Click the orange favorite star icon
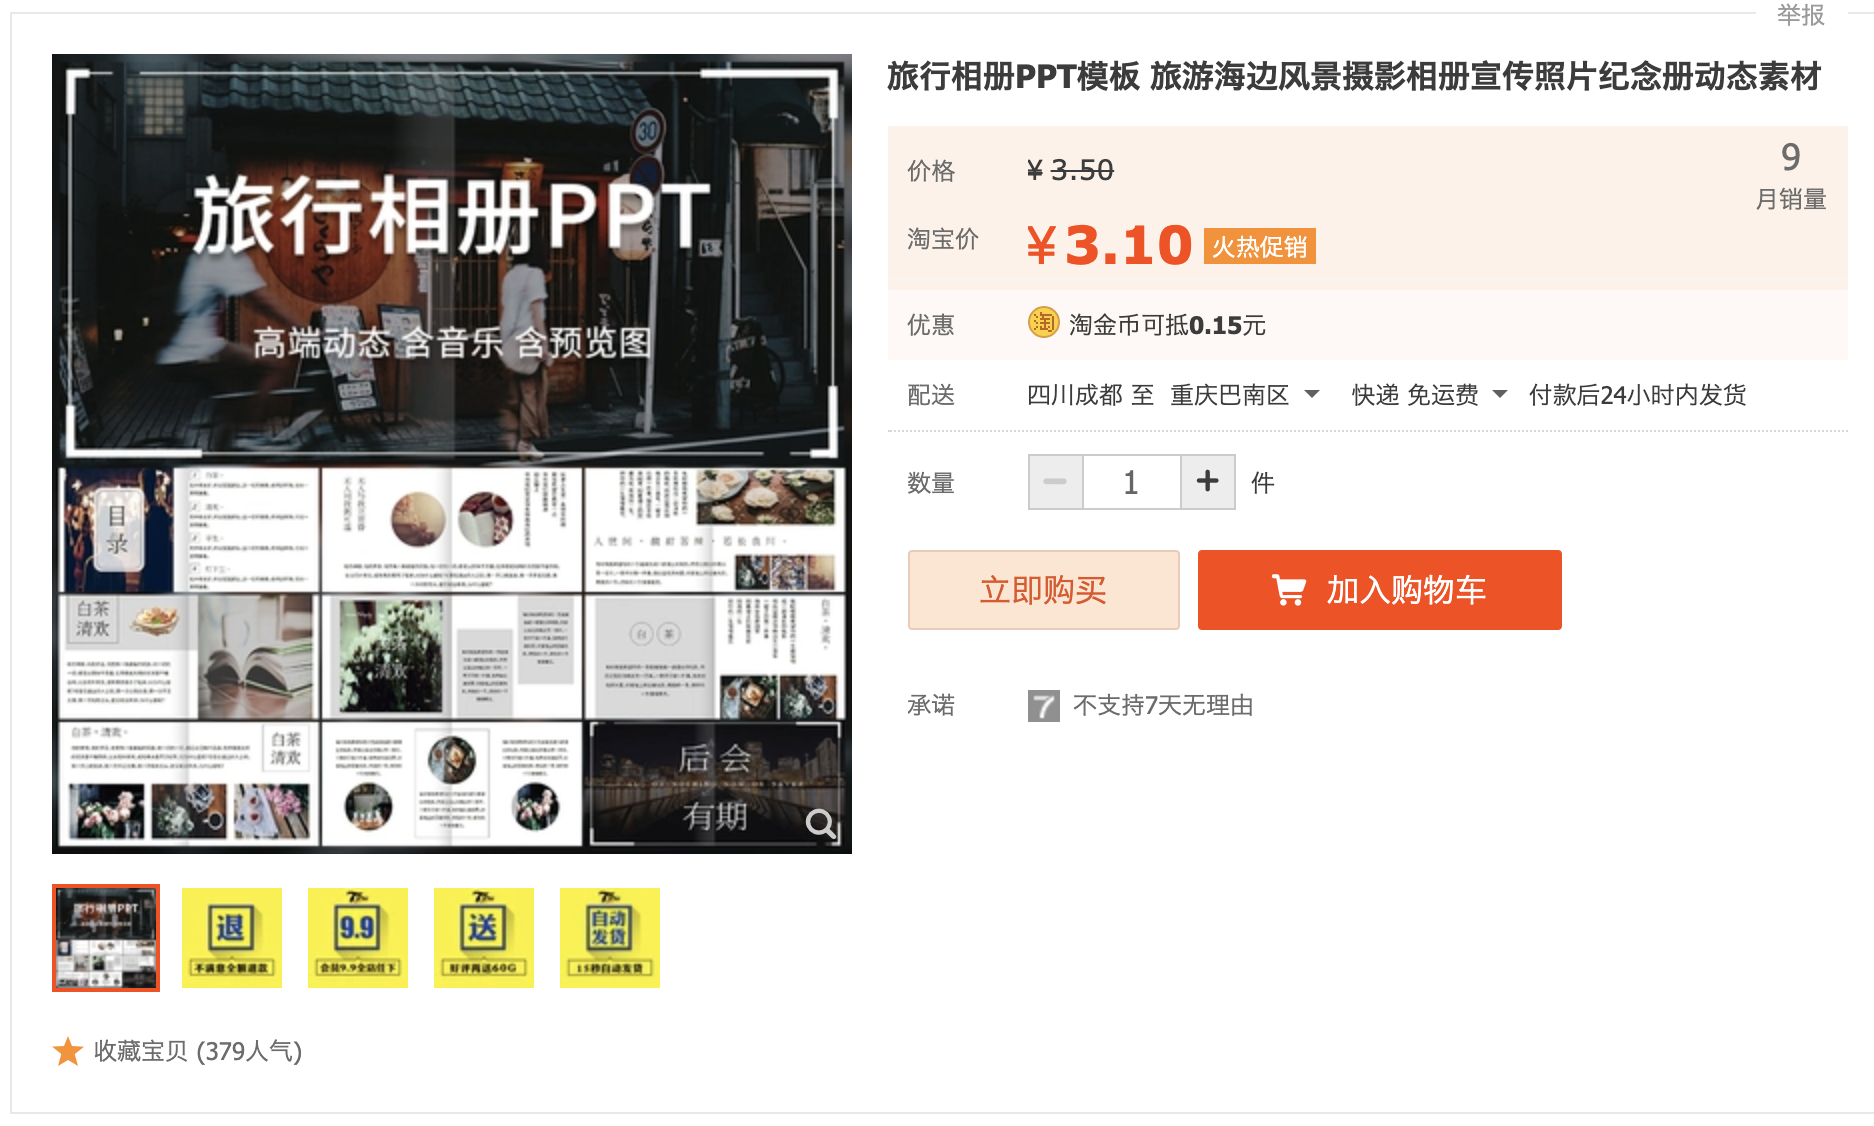1874x1126 pixels. click(68, 1051)
